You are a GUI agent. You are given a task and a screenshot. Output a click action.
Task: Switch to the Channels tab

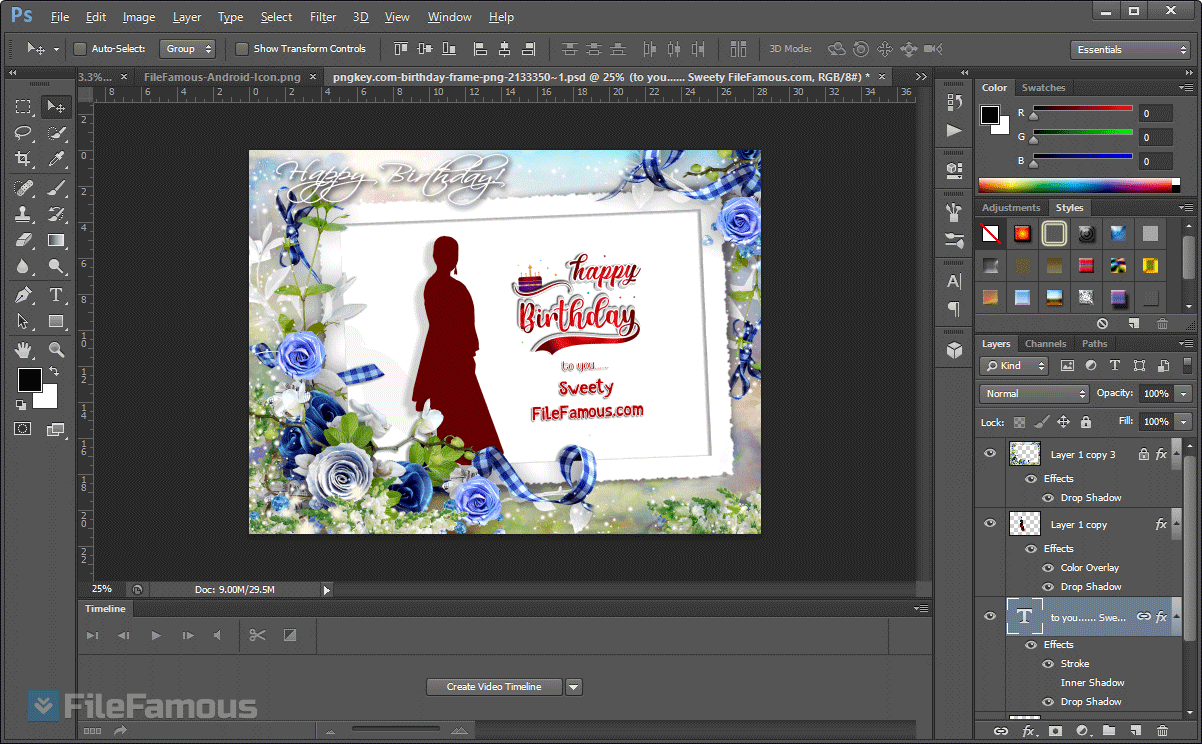(x=1045, y=344)
